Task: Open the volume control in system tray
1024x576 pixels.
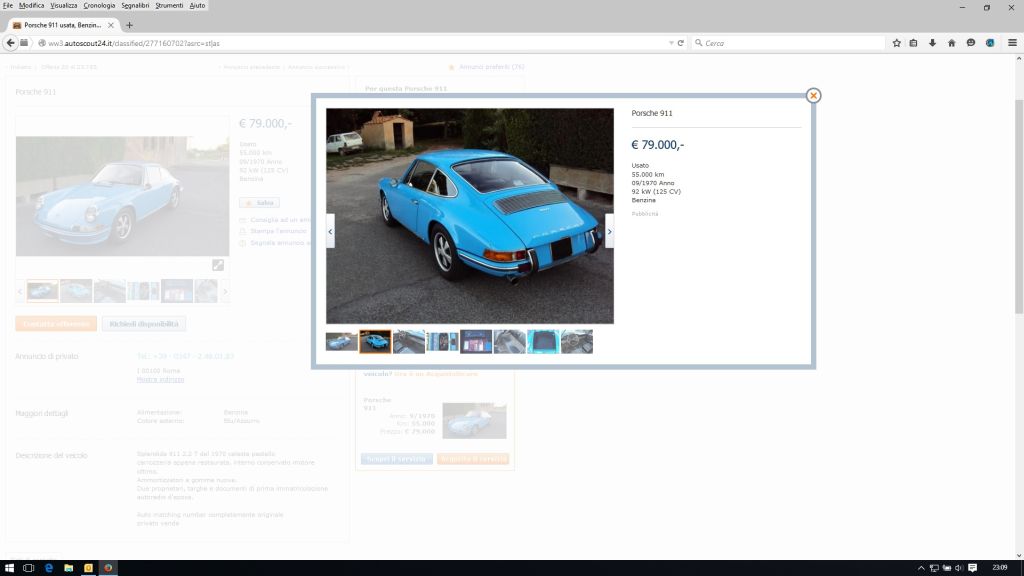Action: (x=959, y=568)
